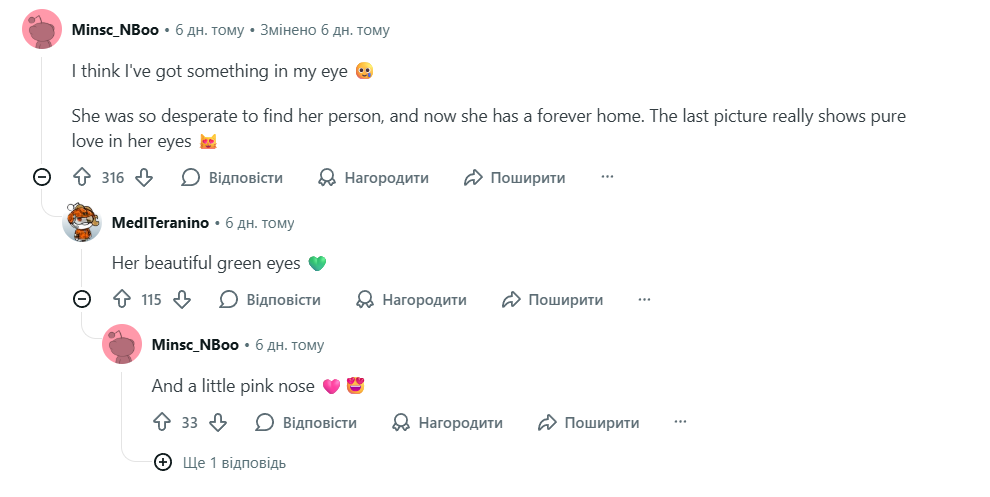The image size is (990, 497).
Task: Upvote MedITeranino's green eyes comment
Action: 122,299
